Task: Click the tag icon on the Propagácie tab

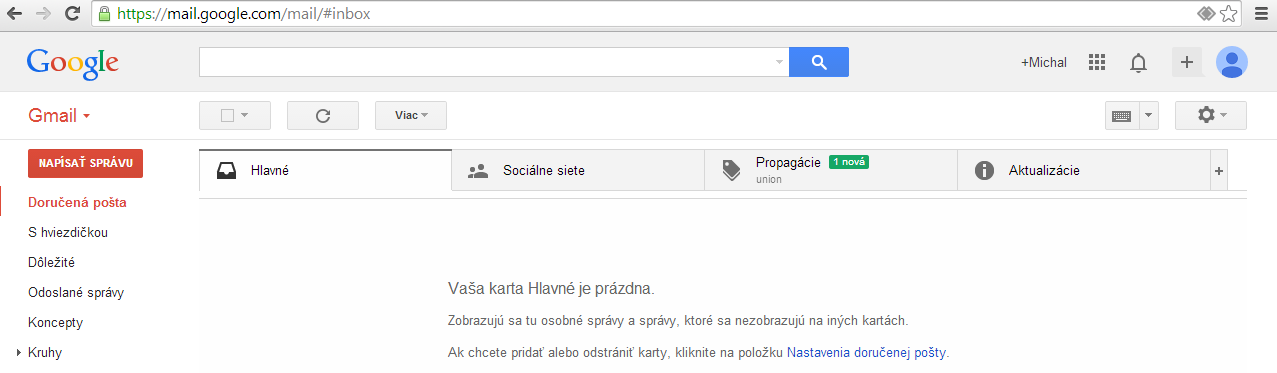Action: tap(732, 170)
